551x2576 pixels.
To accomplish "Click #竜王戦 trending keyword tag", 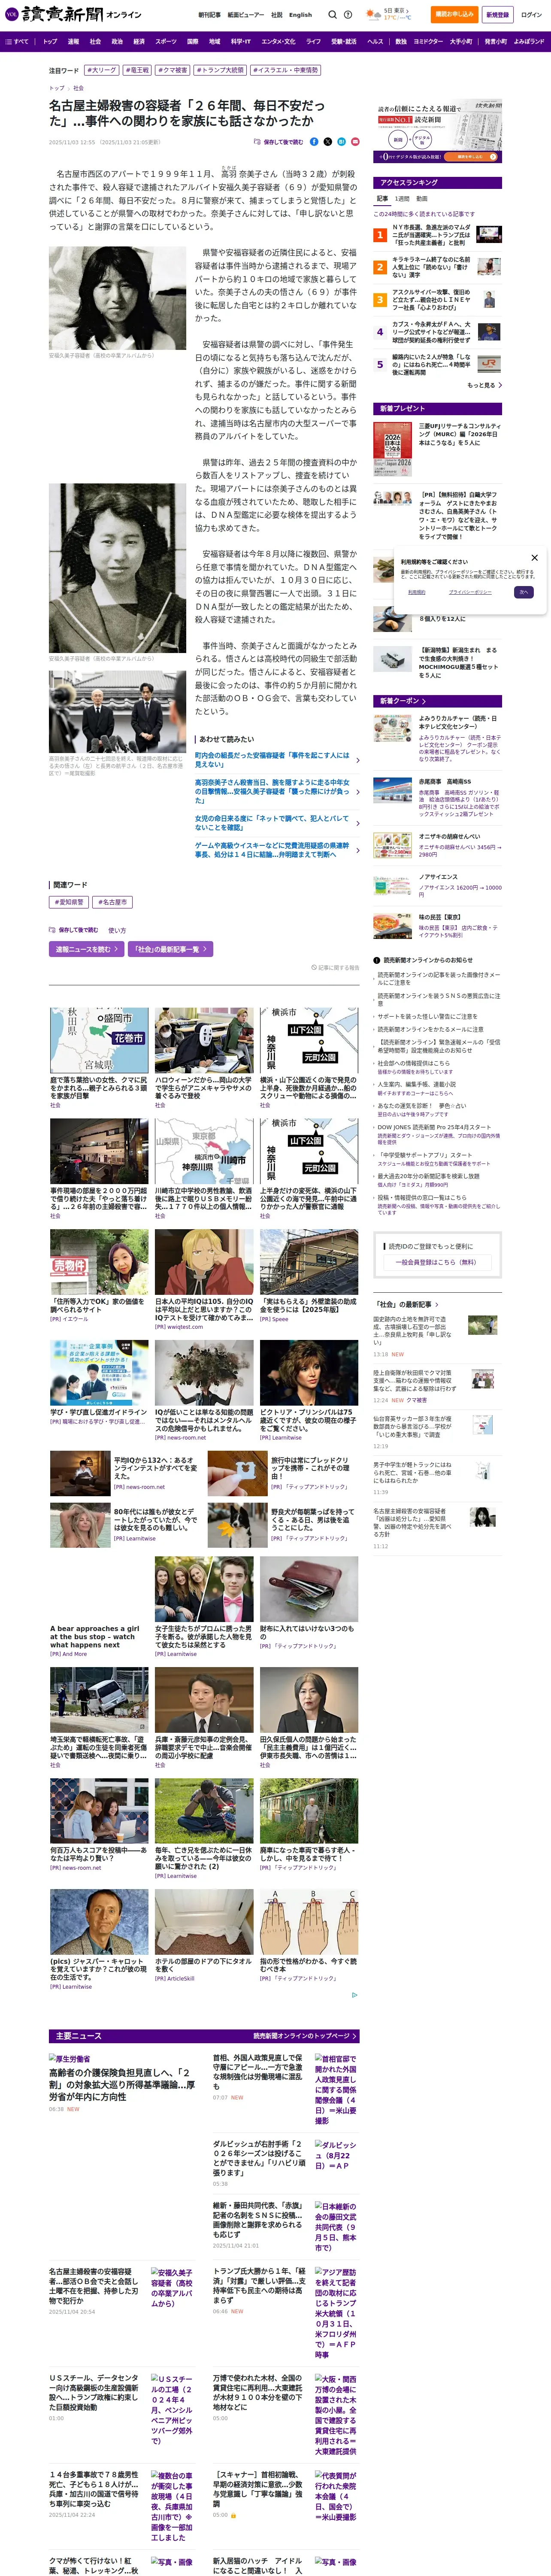I will point(137,71).
